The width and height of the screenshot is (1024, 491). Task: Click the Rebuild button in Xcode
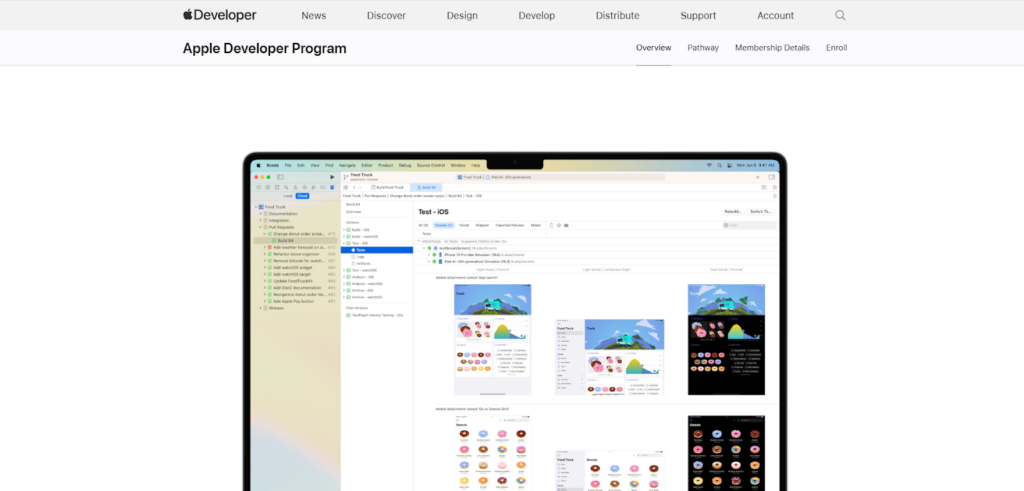pyautogui.click(x=733, y=212)
